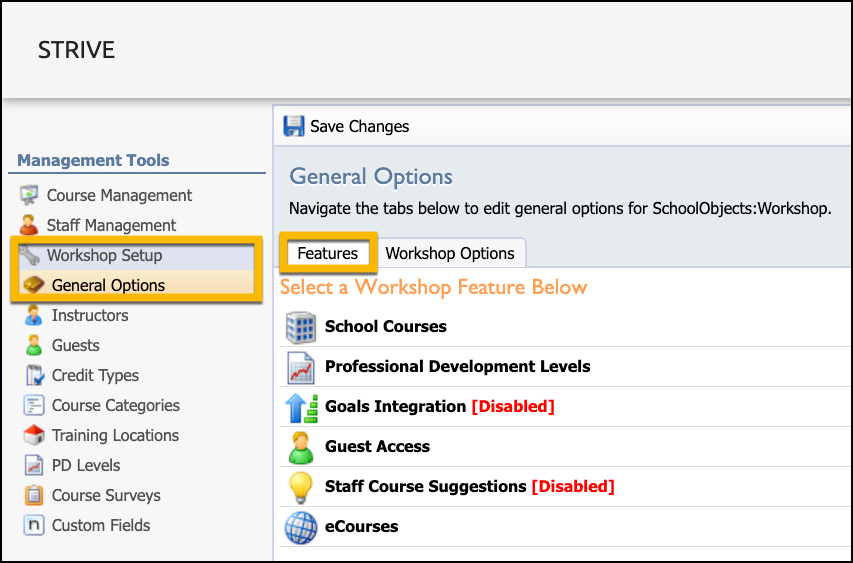
Task: Click the Course Surveys clipboard icon
Action: click(34, 496)
